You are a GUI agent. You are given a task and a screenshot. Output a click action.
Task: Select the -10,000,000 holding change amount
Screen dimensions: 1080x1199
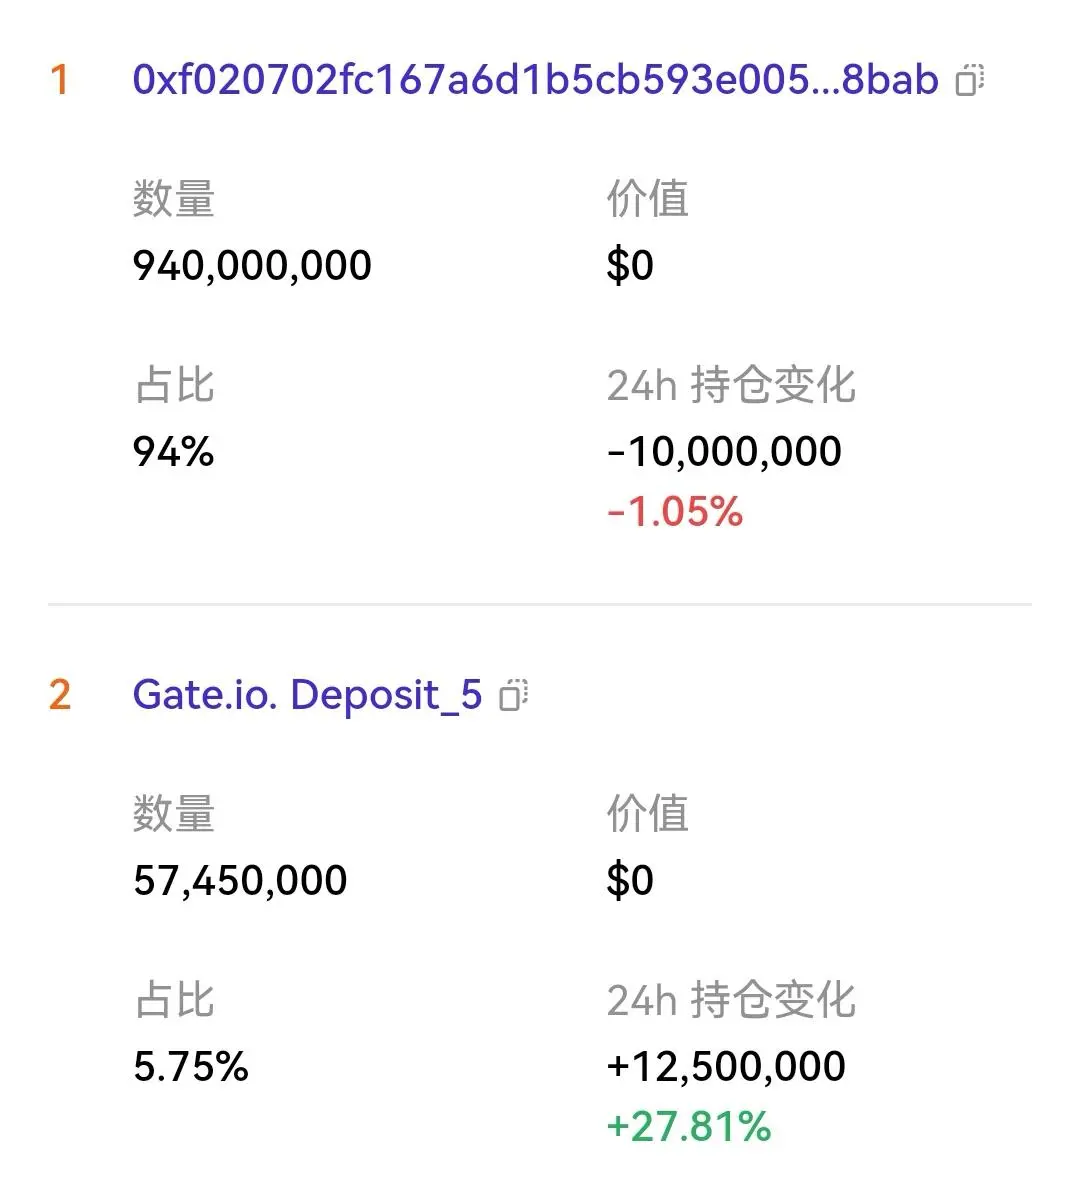tap(724, 452)
